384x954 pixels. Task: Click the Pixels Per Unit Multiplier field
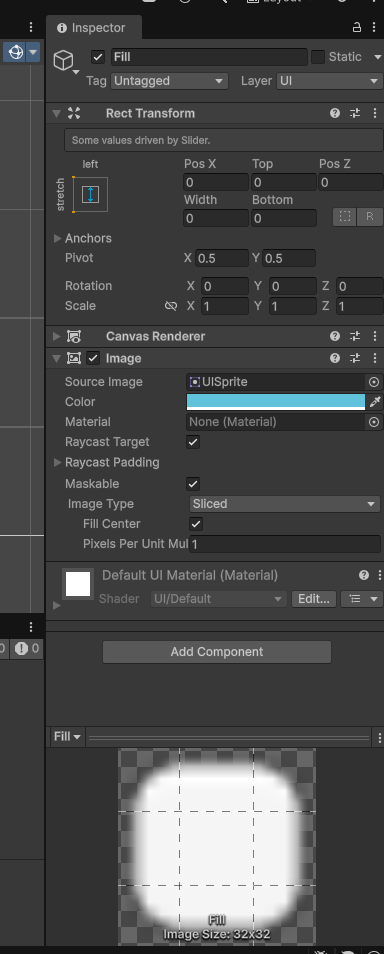point(285,544)
